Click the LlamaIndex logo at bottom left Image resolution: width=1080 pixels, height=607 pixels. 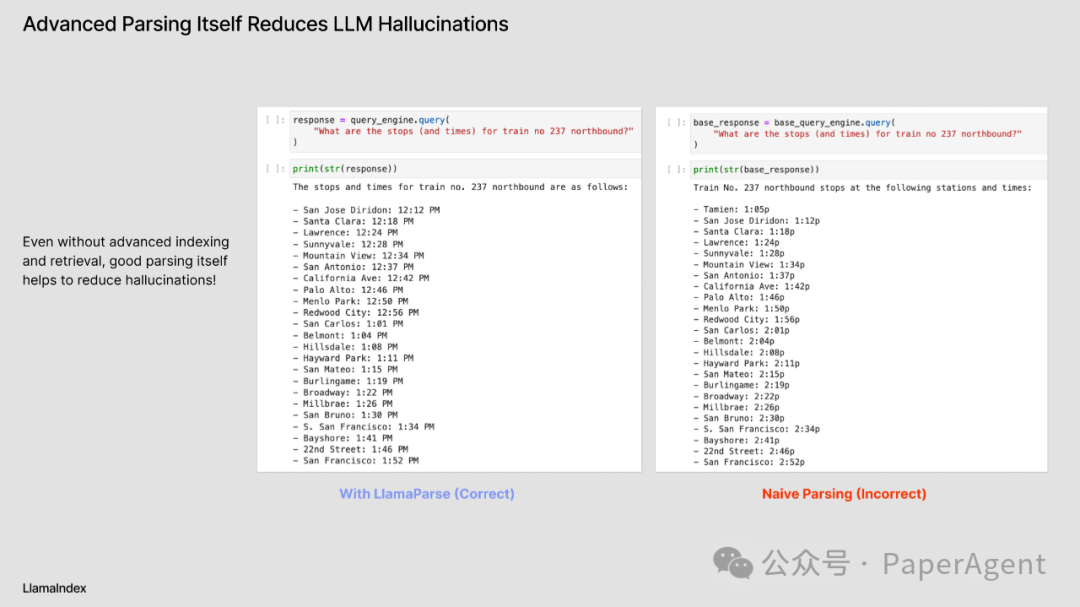[x=54, y=588]
